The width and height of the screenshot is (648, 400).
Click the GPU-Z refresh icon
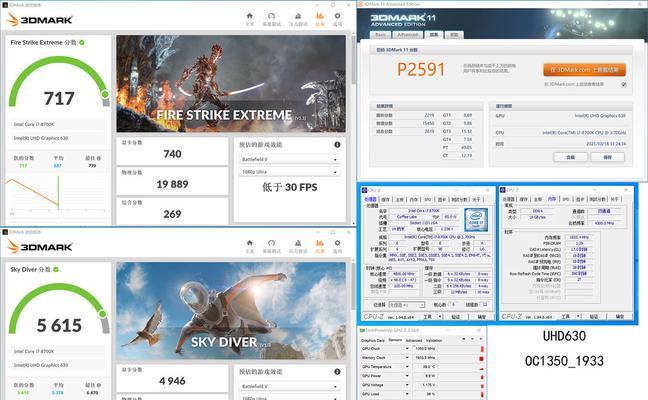click(472, 339)
